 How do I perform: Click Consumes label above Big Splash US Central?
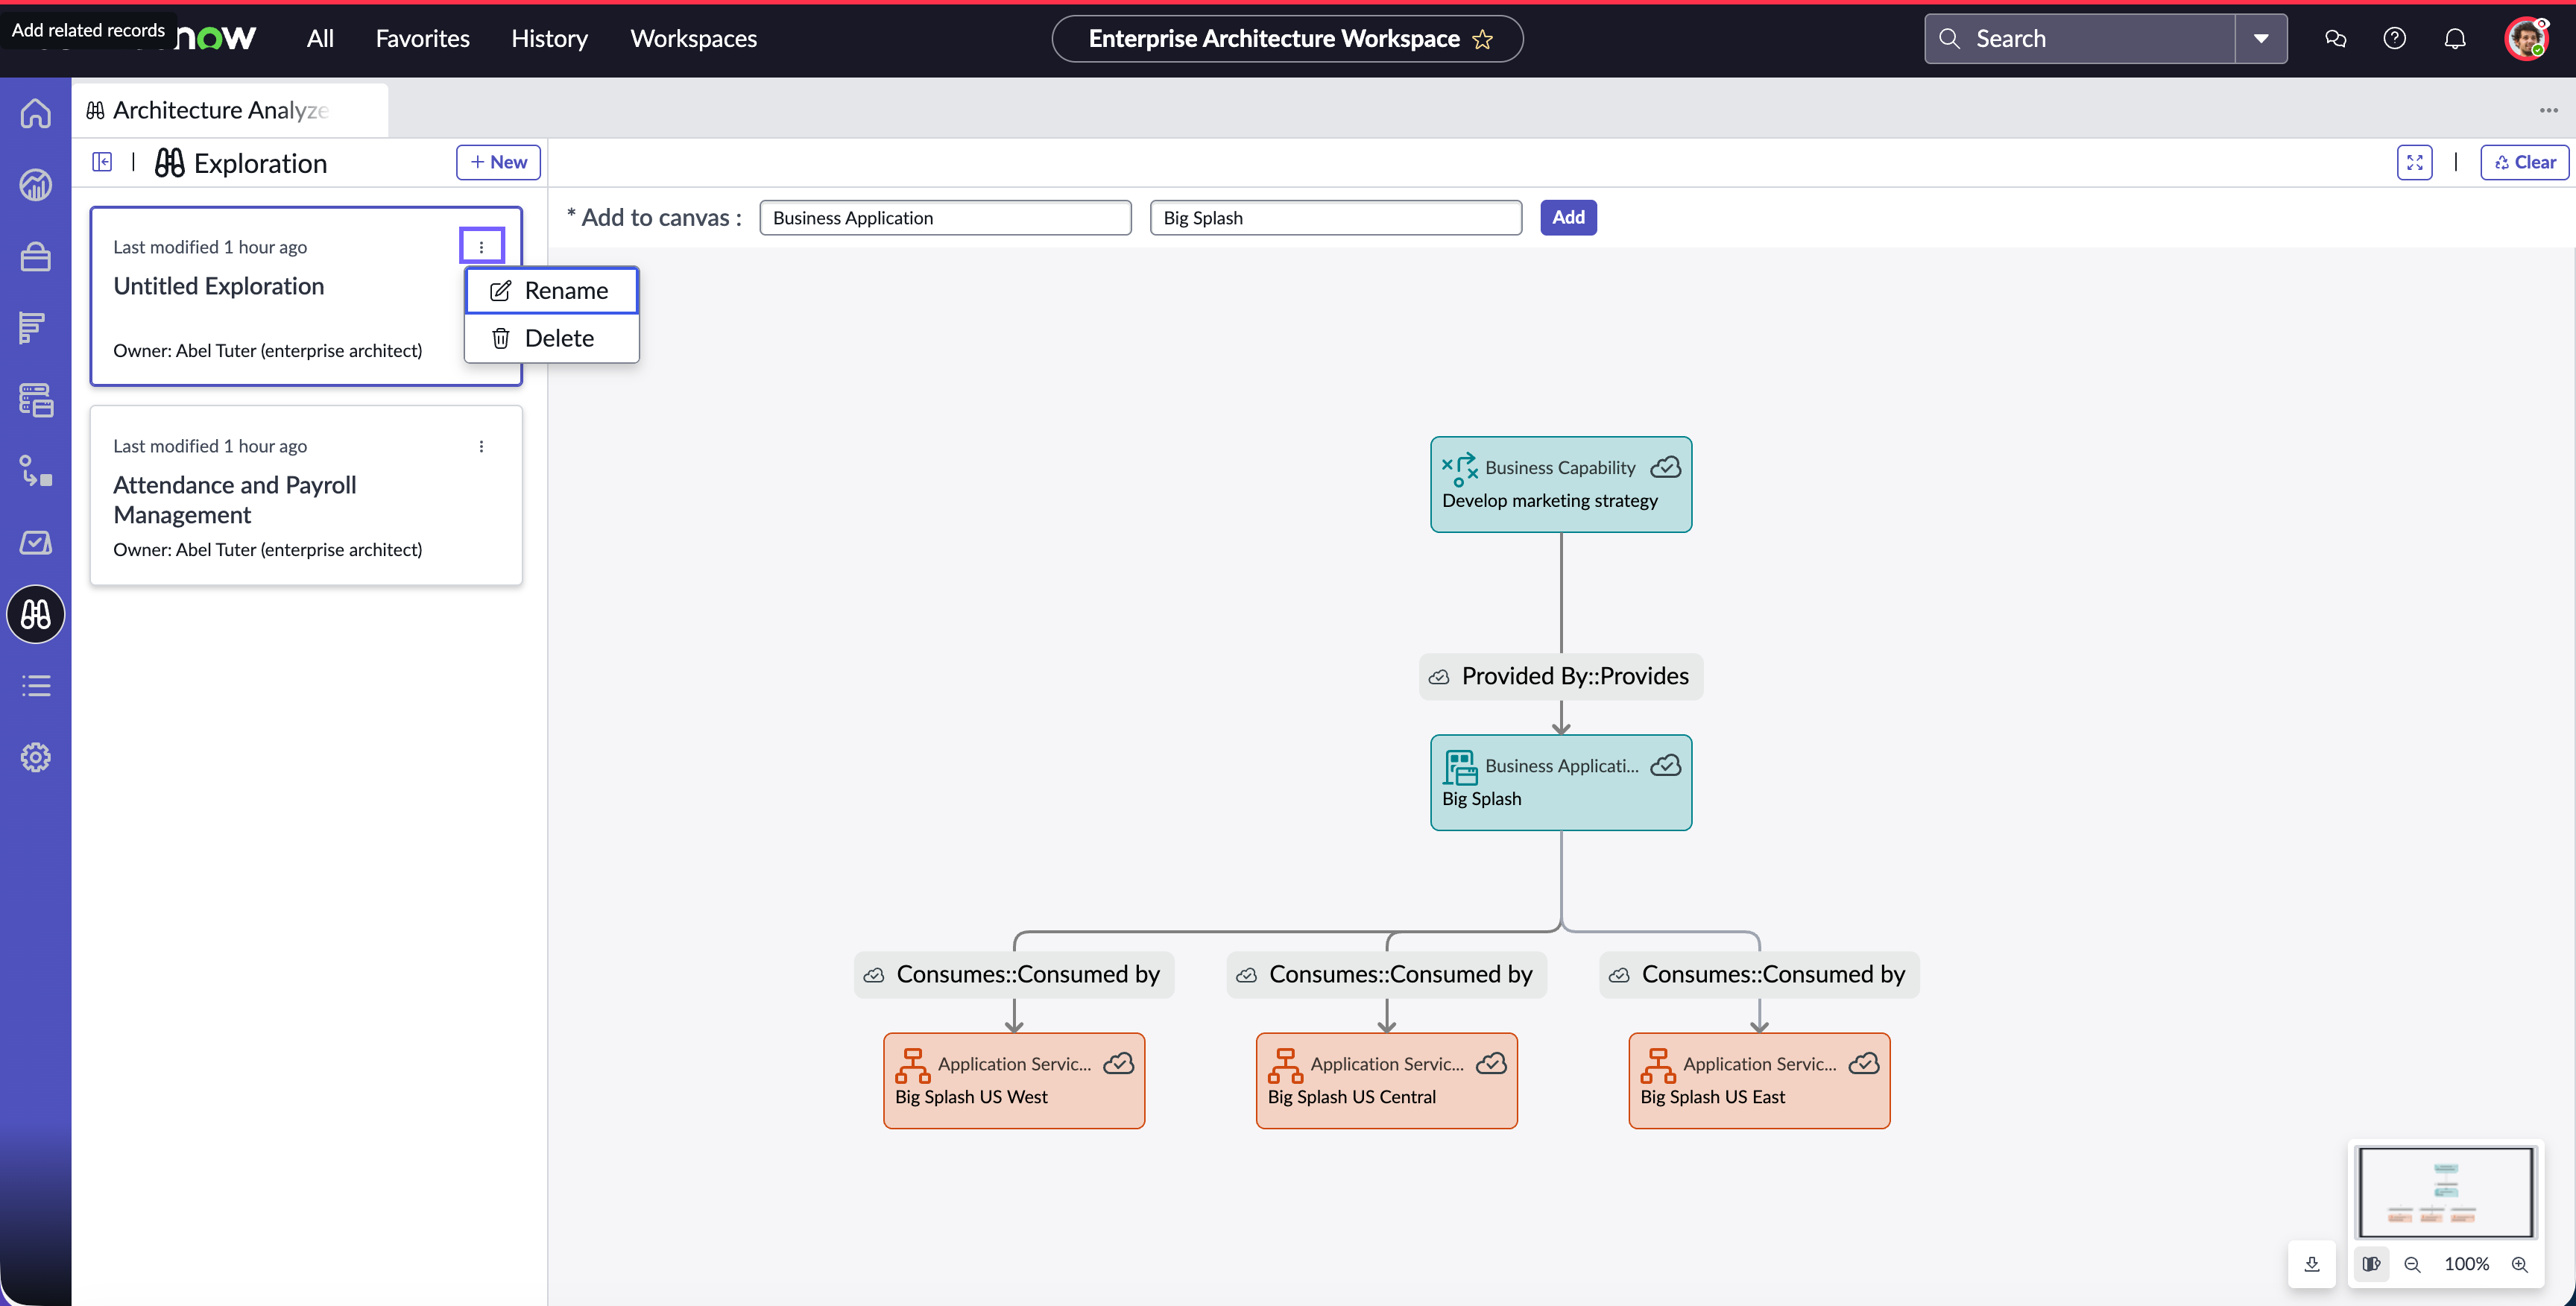1387,974
